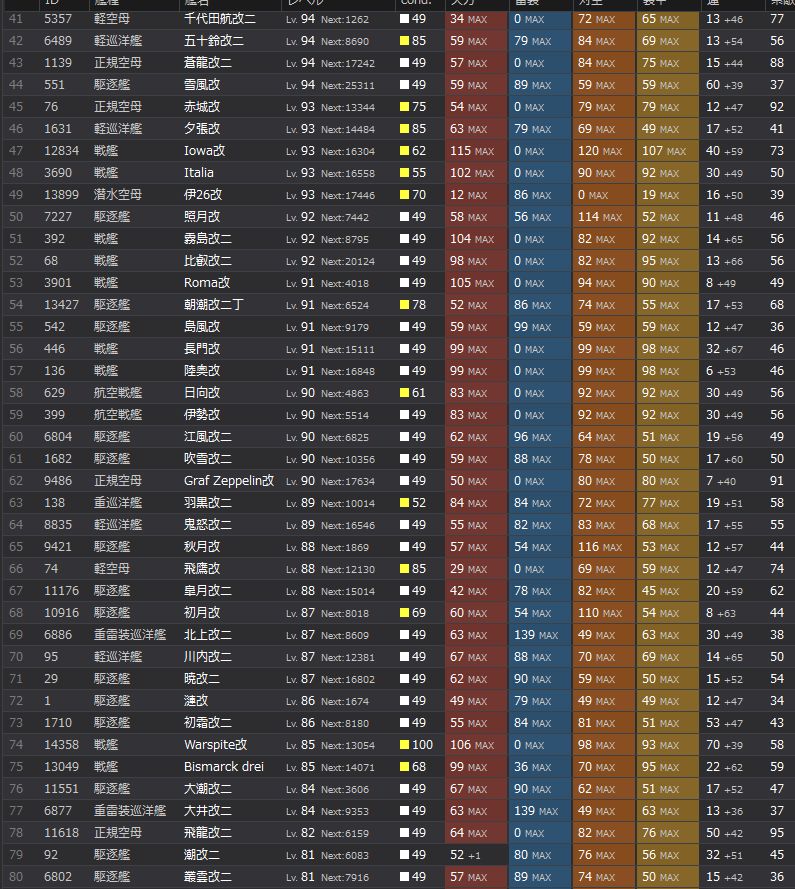Click the yellow condition square in 飛鷹改 row
The width and height of the screenshot is (795, 889).
pos(404,569)
